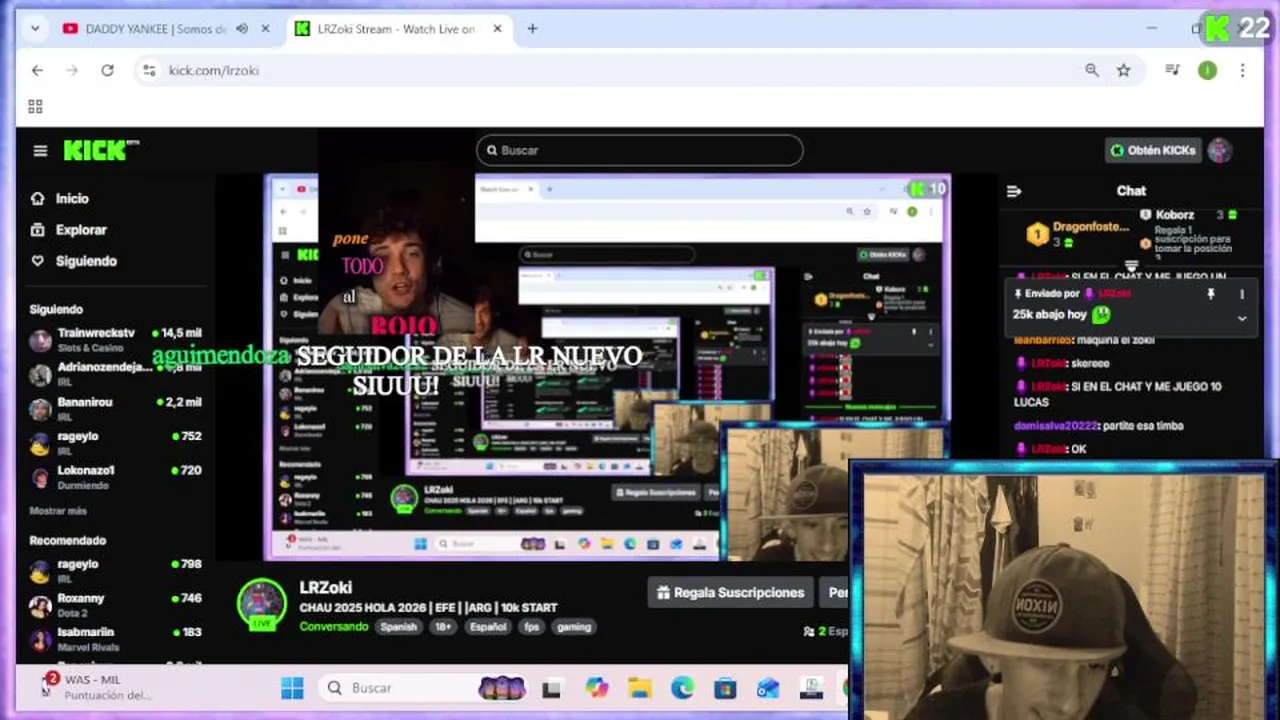Expand Mostrar más in following list
This screenshot has height=720, width=1280.
(x=58, y=511)
